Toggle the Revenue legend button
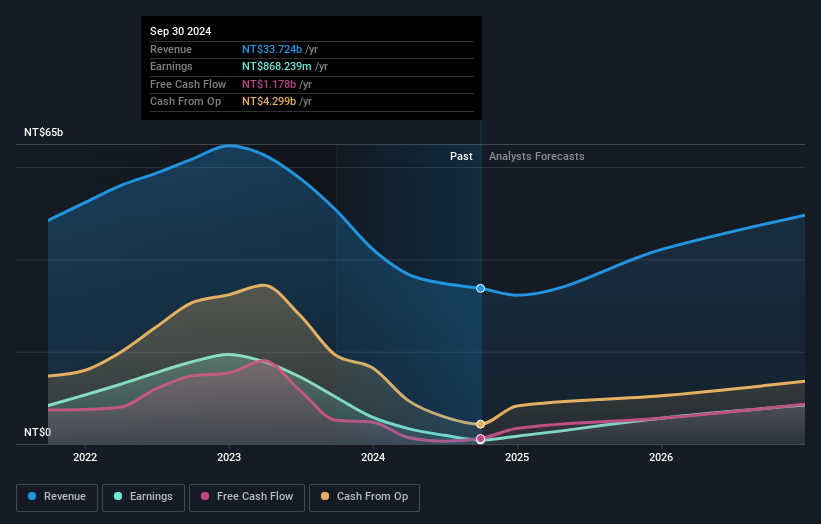 point(57,497)
